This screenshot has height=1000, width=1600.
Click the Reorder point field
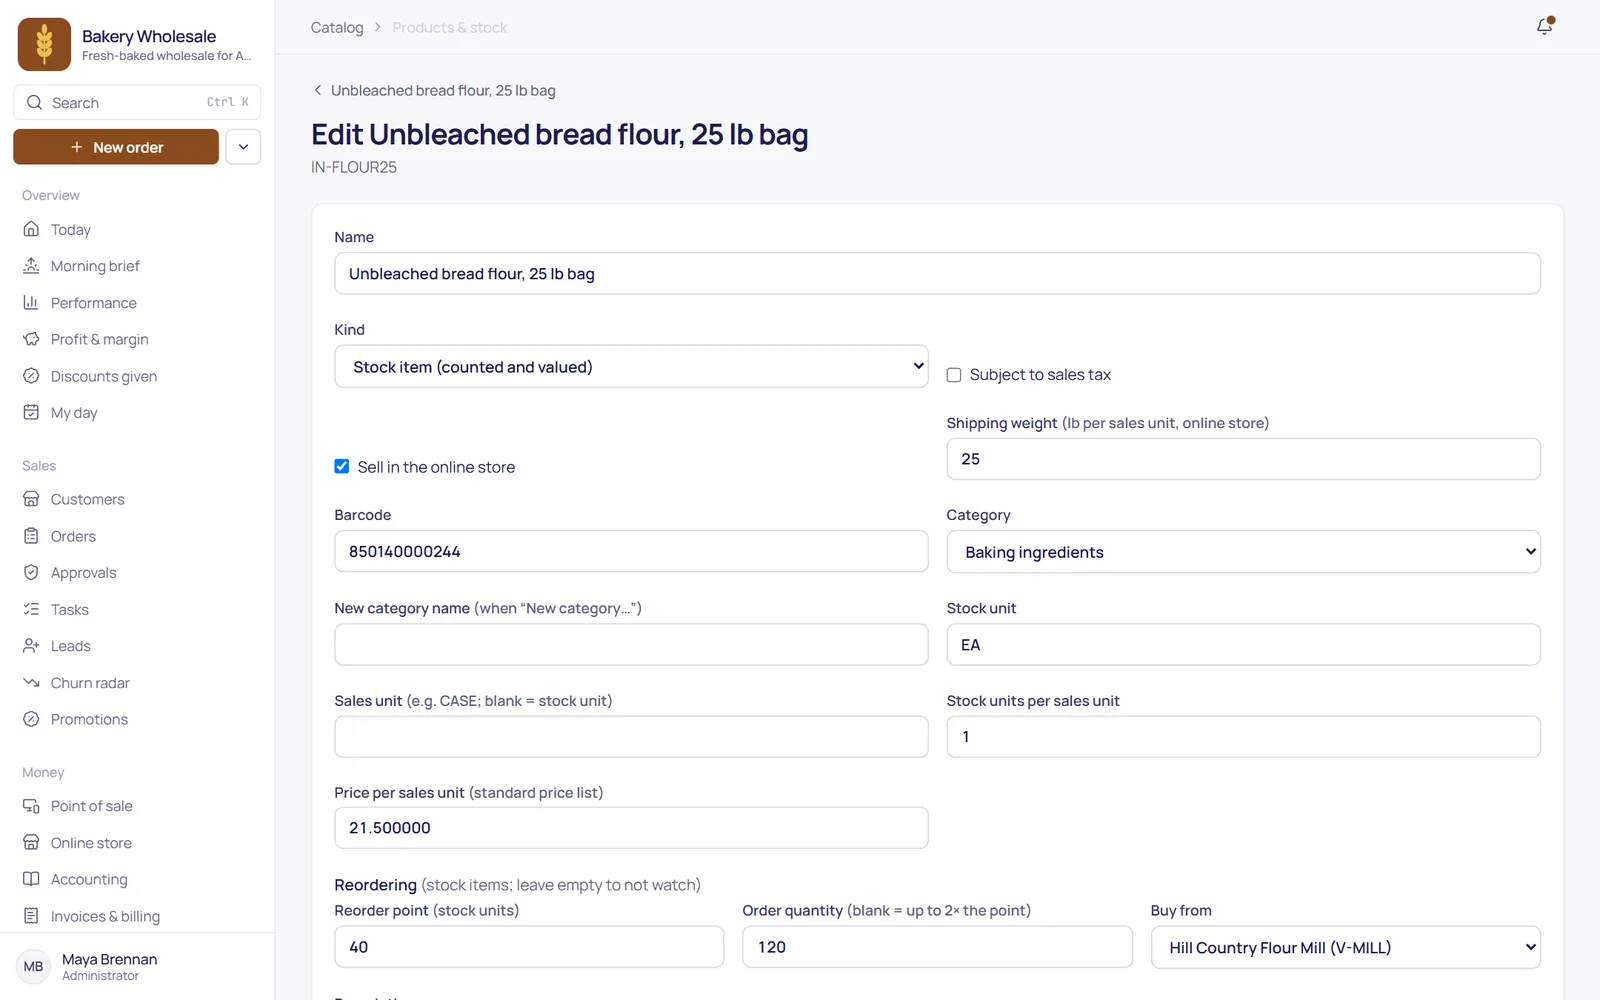point(529,947)
